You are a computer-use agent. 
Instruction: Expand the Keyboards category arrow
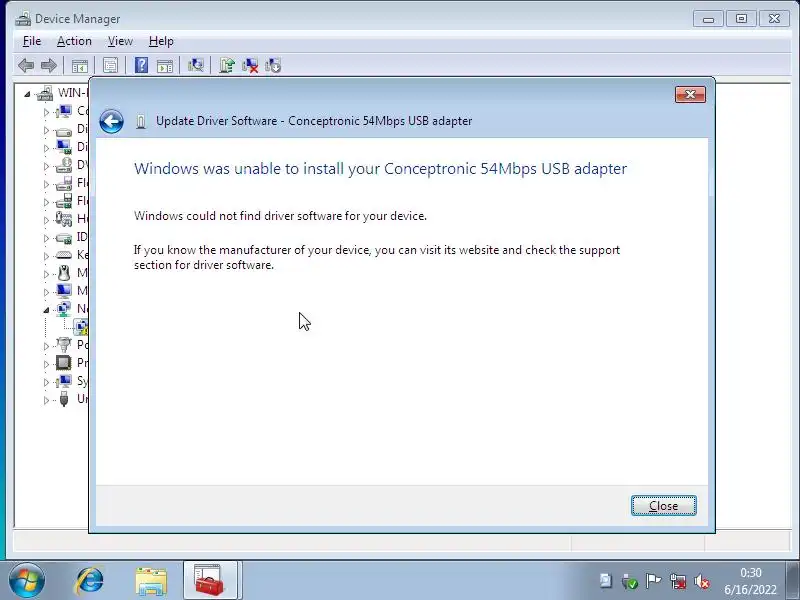pos(46,256)
